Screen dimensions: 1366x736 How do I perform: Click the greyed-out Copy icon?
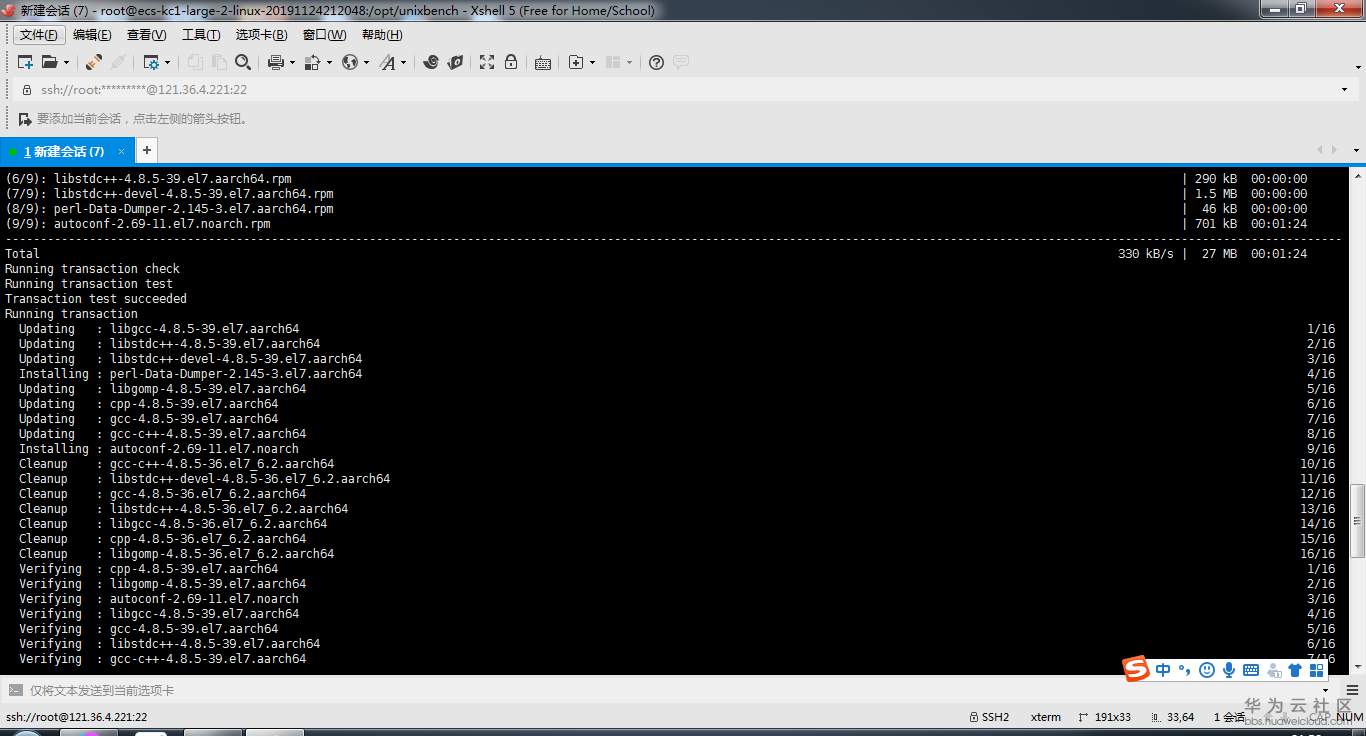click(195, 62)
